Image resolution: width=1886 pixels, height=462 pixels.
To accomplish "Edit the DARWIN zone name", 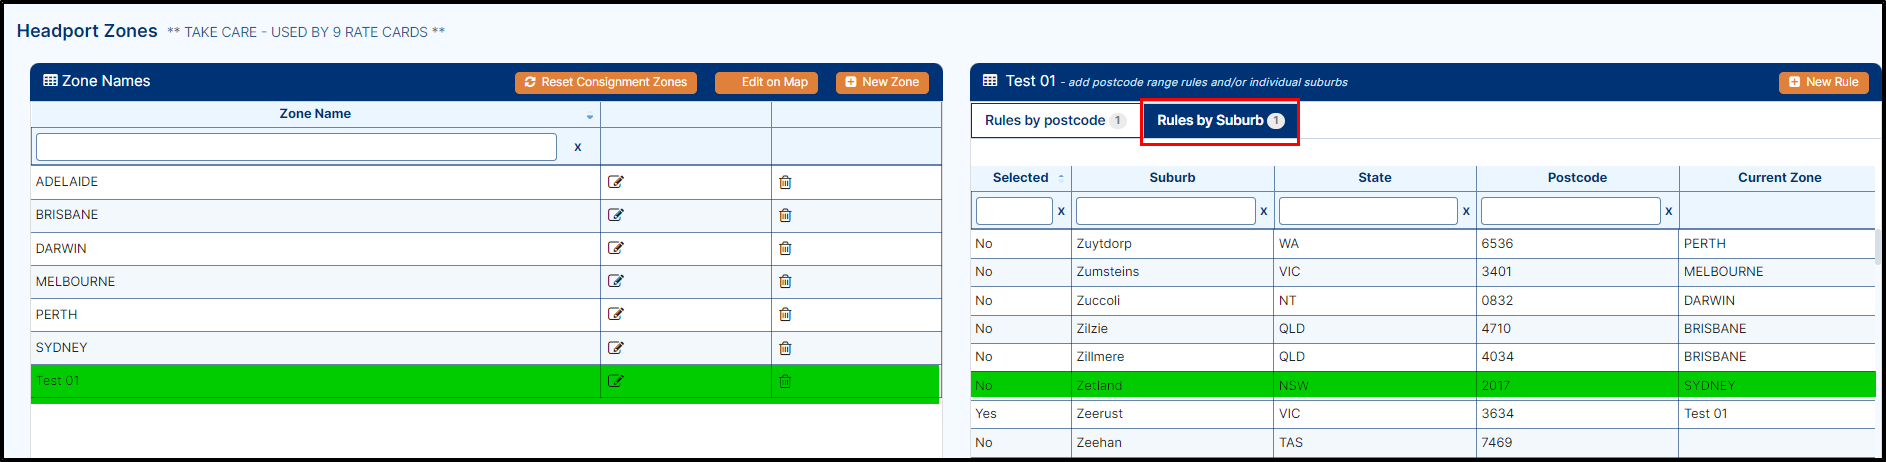I will (x=615, y=248).
